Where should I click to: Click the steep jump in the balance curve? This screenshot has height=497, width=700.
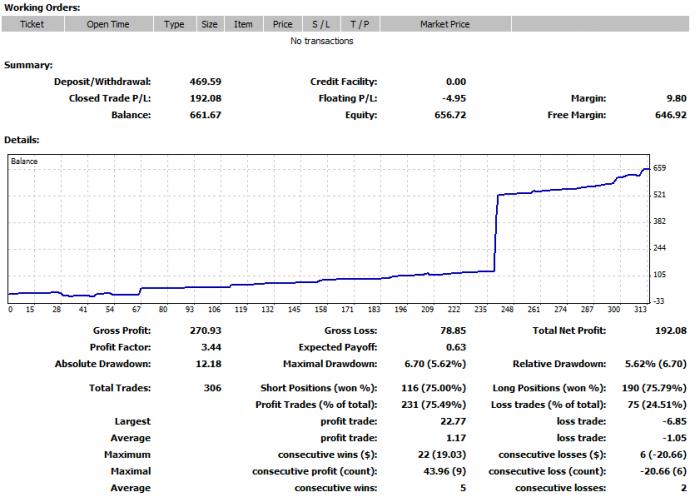click(496, 232)
